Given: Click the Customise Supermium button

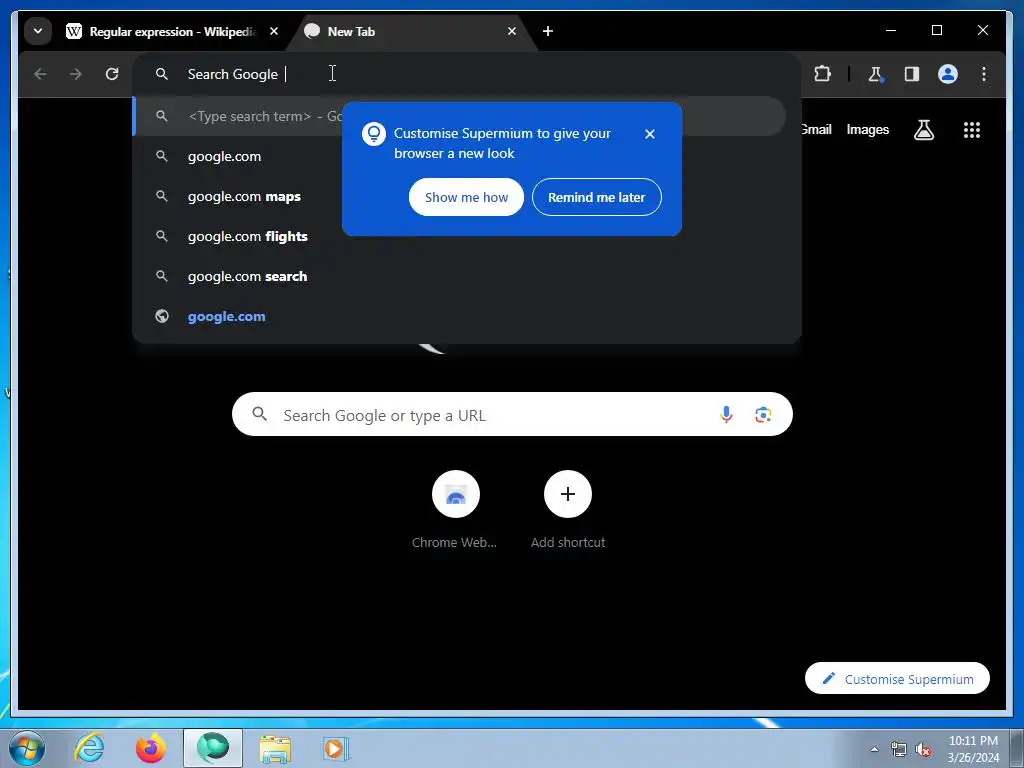Looking at the screenshot, I should (x=897, y=679).
